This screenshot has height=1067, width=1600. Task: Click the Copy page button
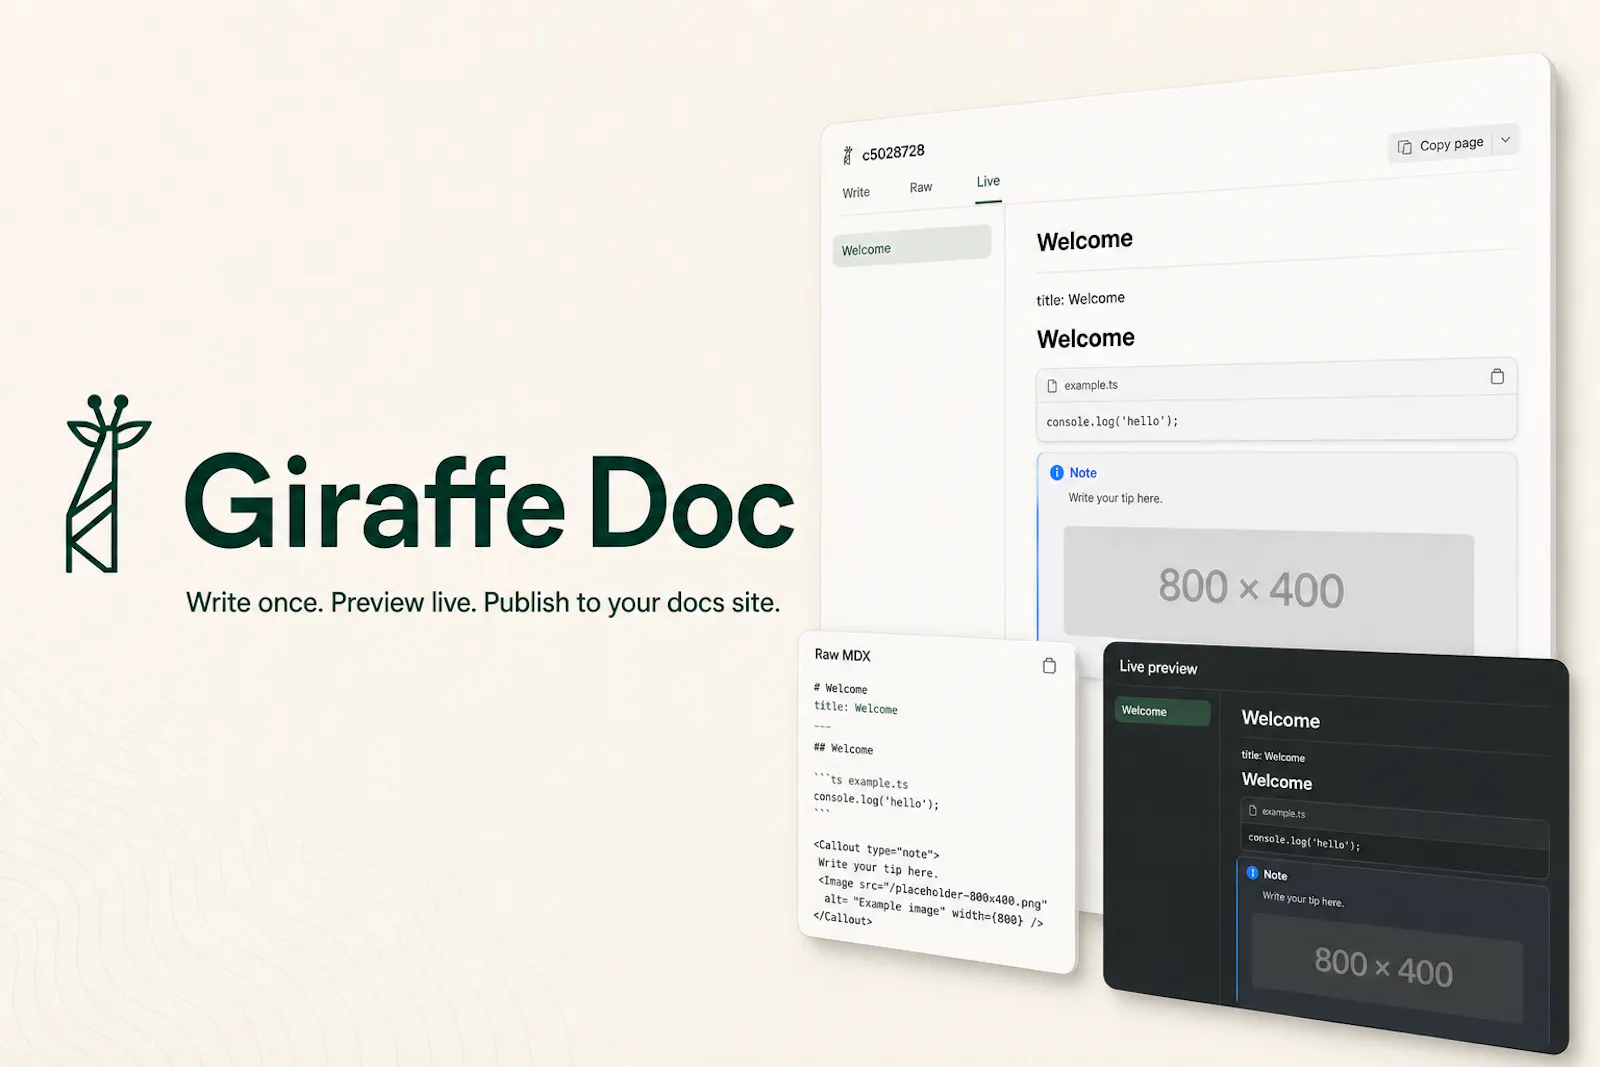[1440, 145]
